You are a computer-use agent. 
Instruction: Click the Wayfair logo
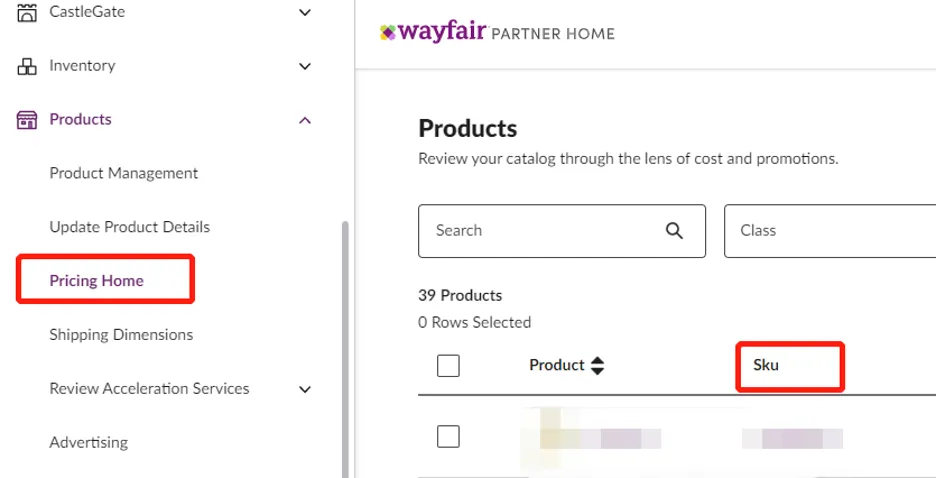(434, 32)
